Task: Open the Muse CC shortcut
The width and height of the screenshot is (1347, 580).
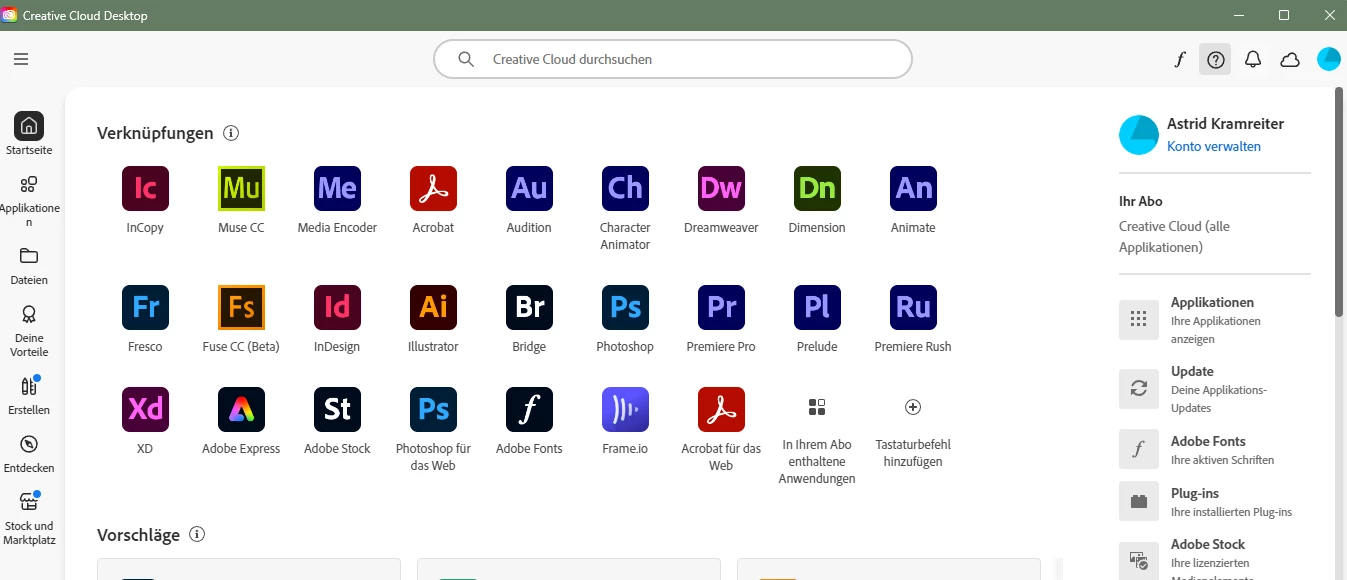Action: pos(241,188)
